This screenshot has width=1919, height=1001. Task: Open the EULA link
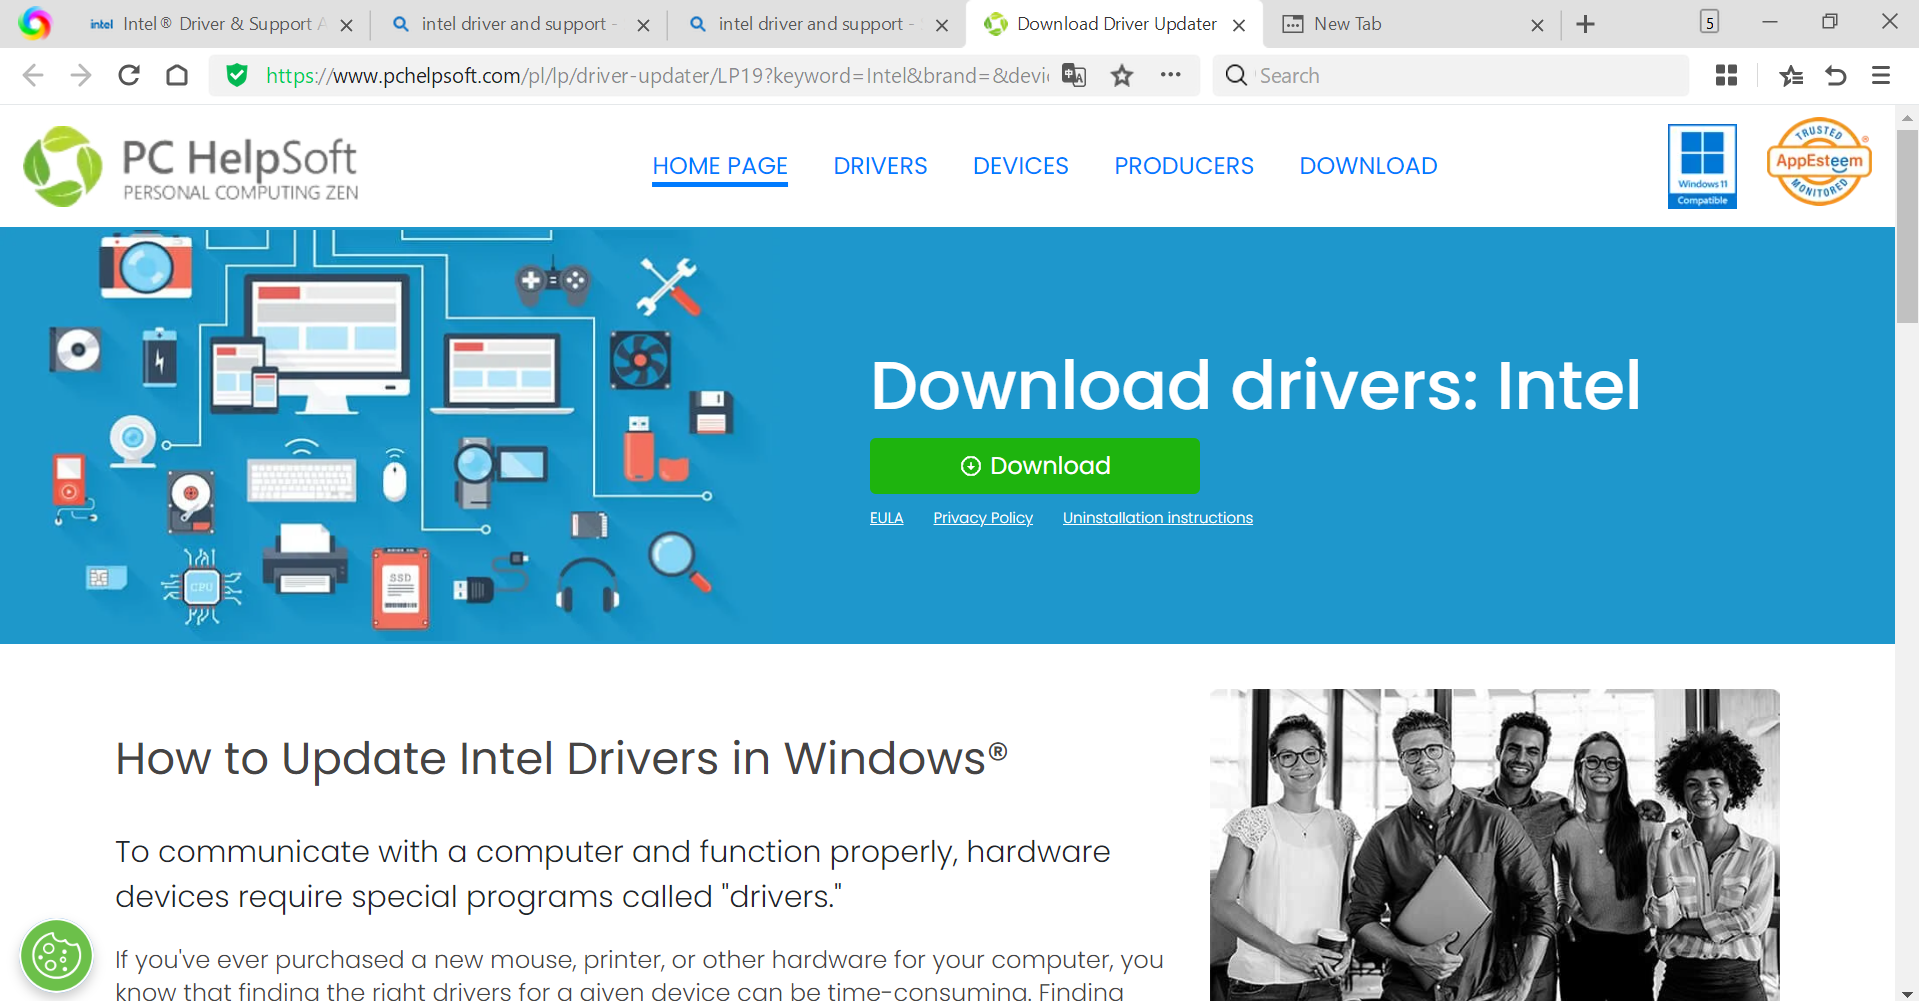886,518
